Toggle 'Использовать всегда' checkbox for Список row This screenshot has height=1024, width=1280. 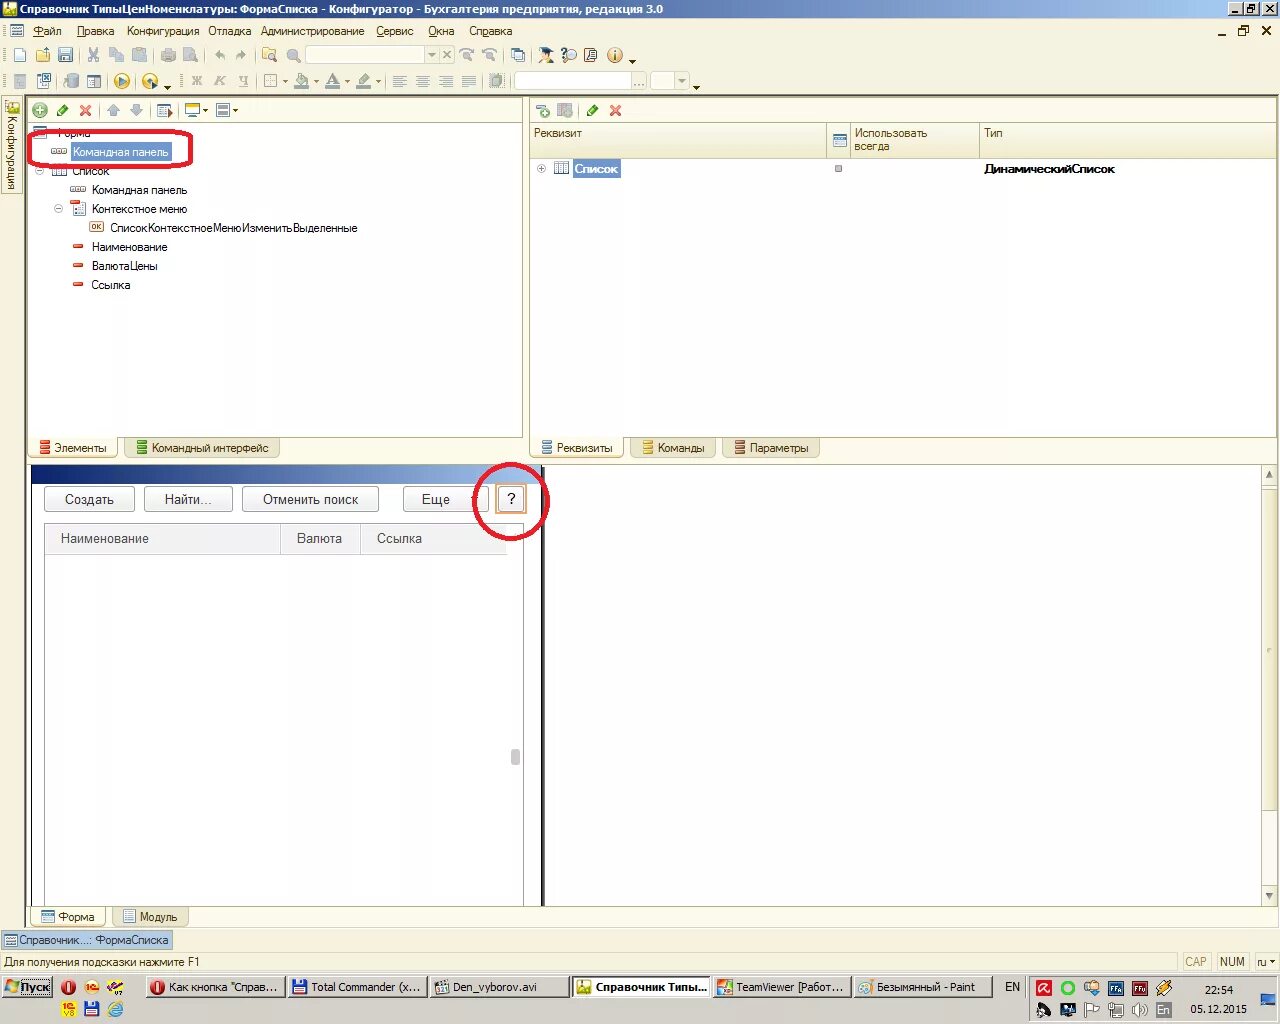[x=838, y=169]
